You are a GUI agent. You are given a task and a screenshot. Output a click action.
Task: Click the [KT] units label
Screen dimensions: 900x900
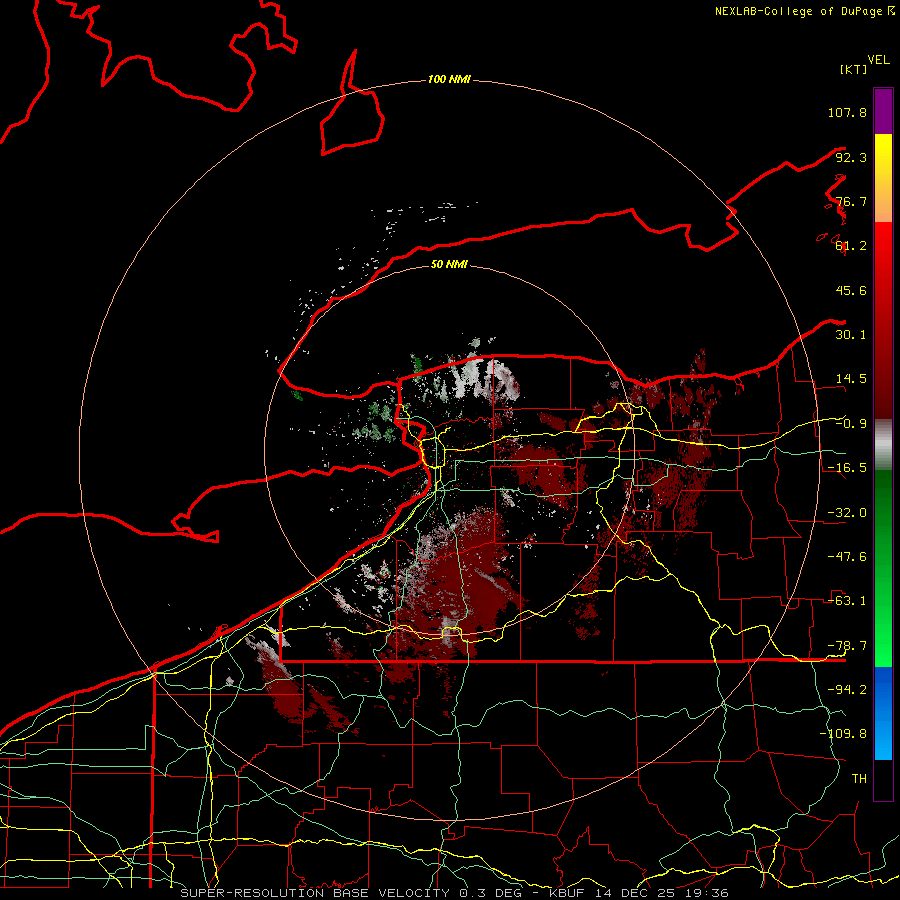(x=853, y=69)
